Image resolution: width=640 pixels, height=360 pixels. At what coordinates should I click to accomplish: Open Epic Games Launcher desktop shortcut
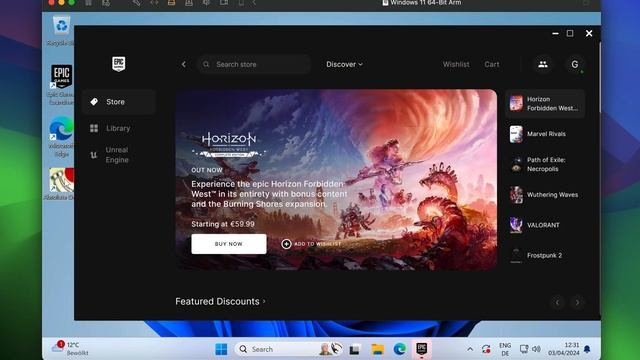pyautogui.click(x=62, y=84)
